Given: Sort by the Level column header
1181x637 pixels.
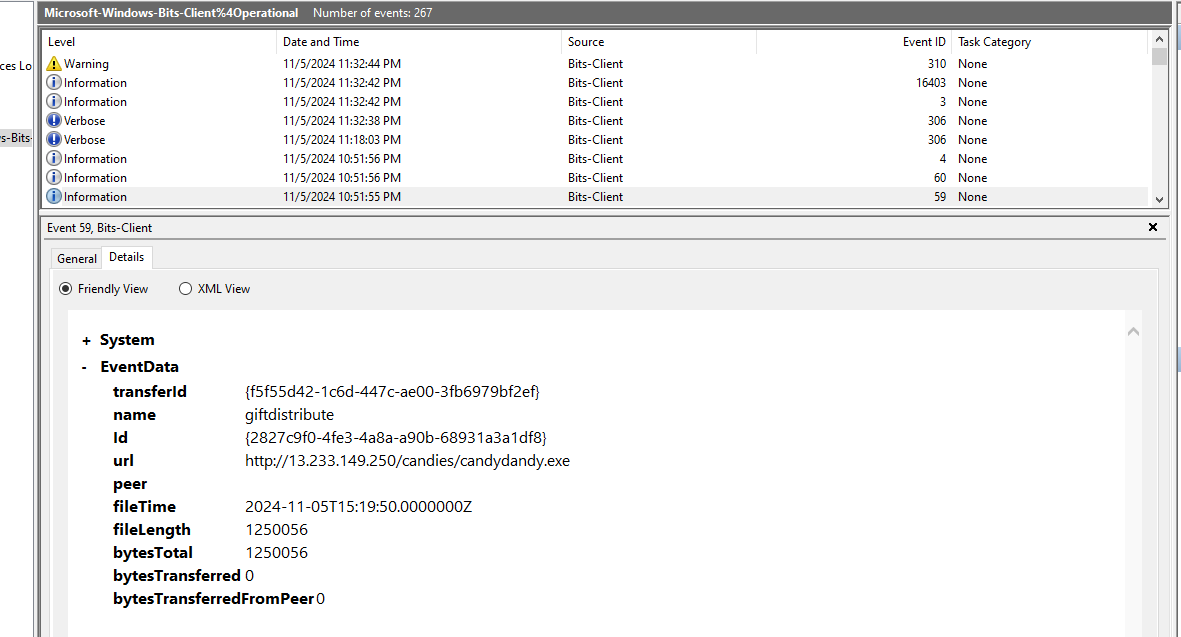Looking at the screenshot, I should [x=160, y=42].
